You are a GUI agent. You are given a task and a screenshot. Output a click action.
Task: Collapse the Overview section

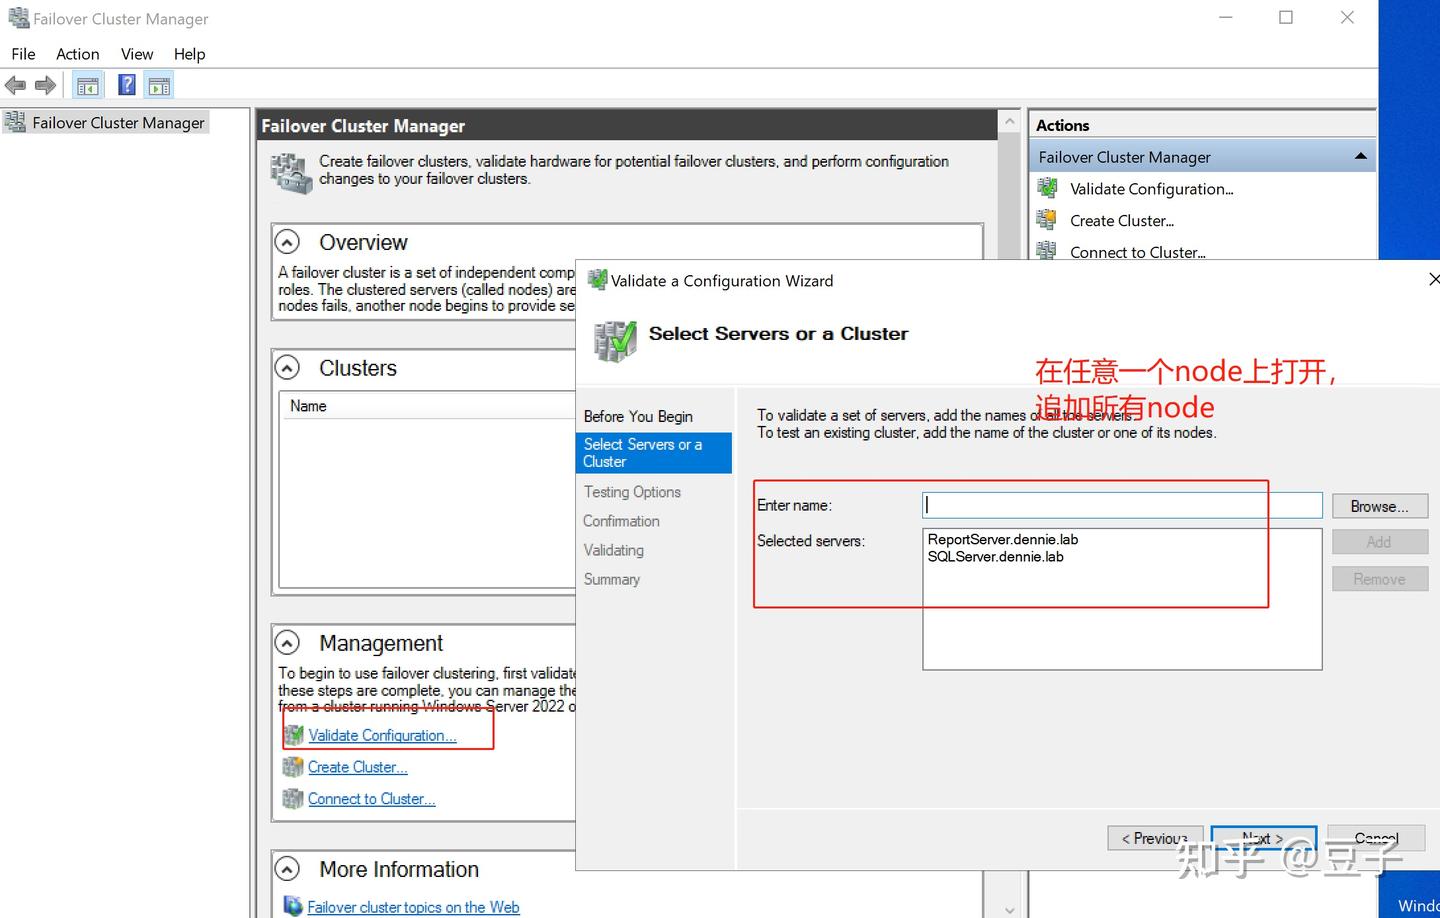click(287, 241)
